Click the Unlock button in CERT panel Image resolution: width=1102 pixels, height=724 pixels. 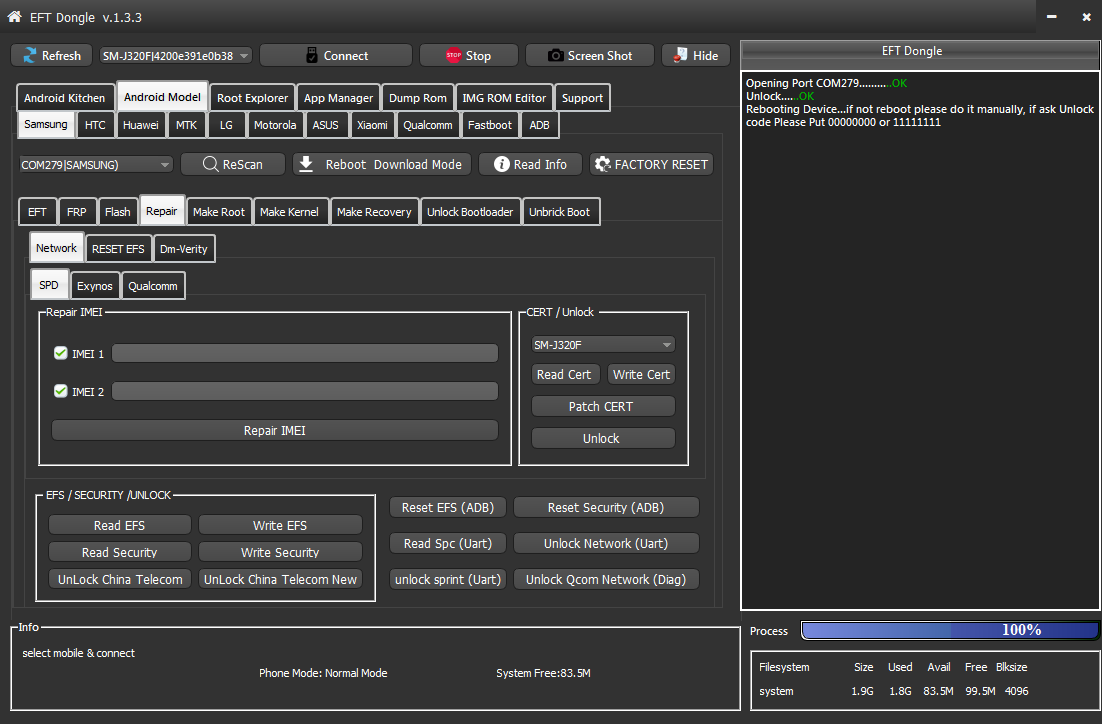click(x=603, y=438)
